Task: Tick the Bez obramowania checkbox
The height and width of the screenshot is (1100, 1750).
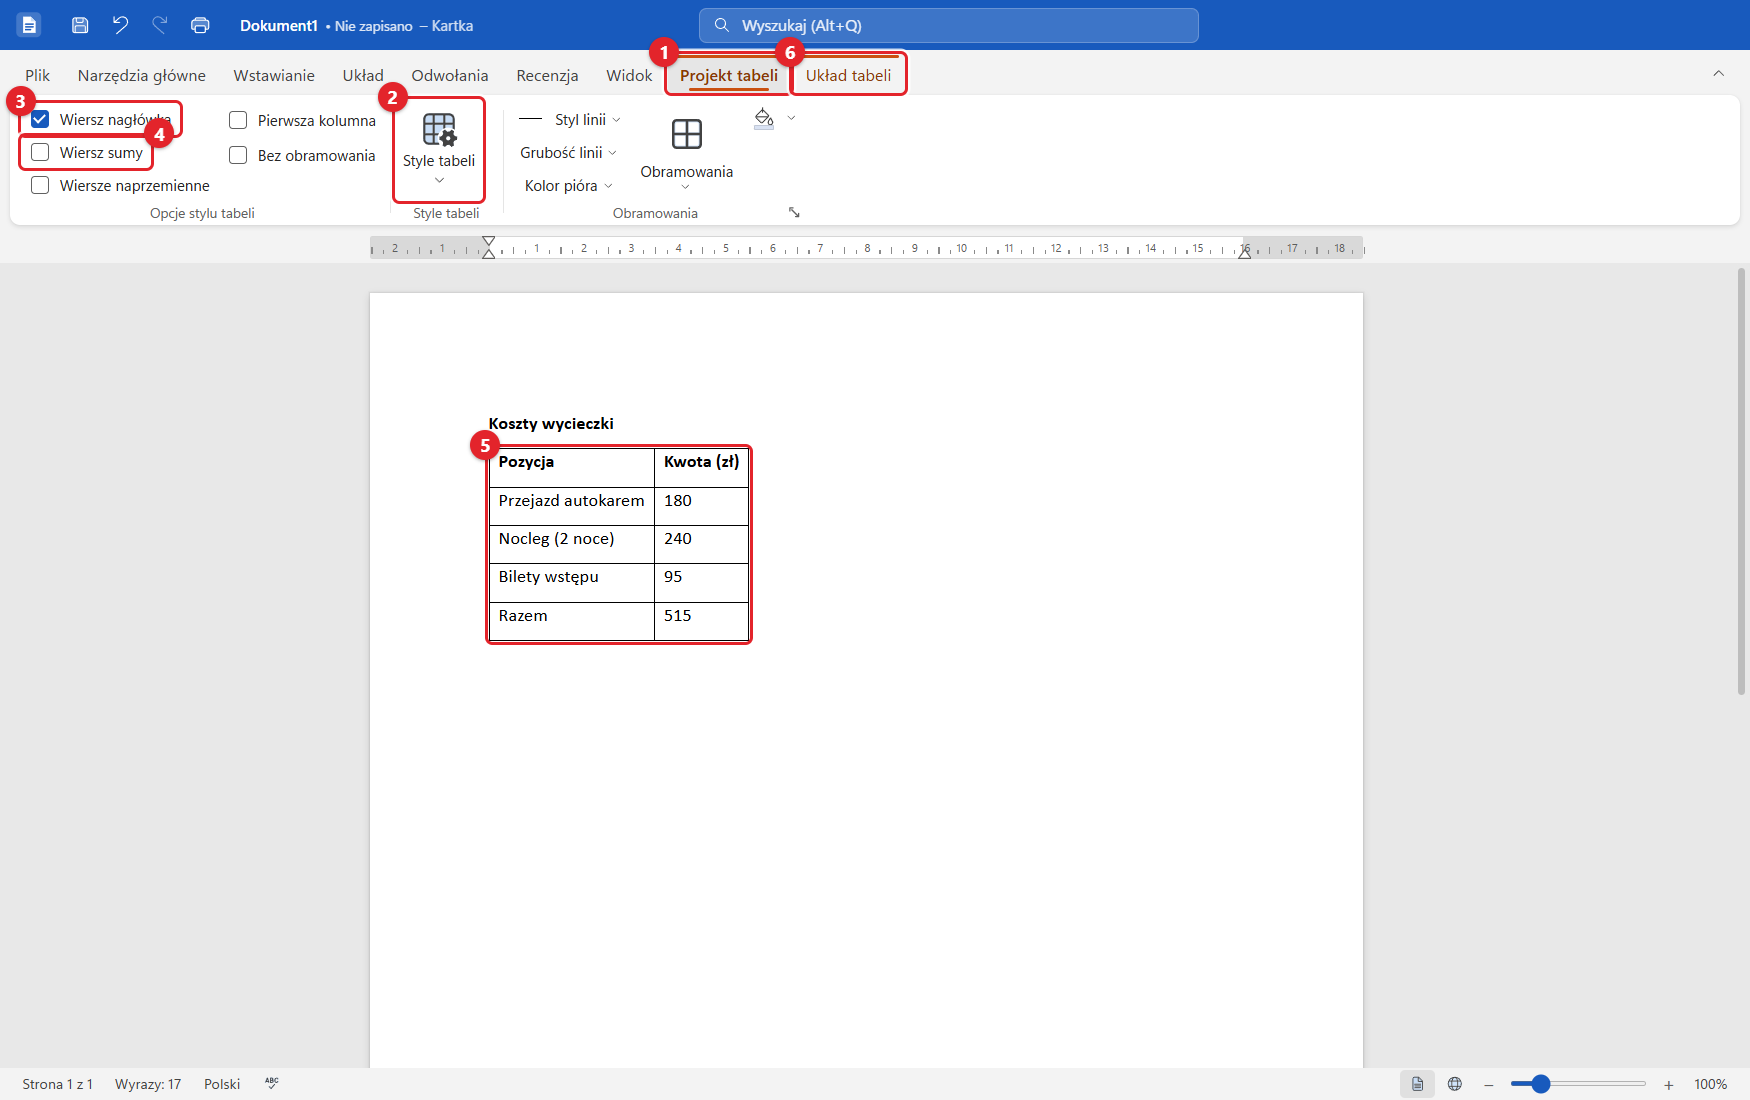Action: click(x=238, y=155)
